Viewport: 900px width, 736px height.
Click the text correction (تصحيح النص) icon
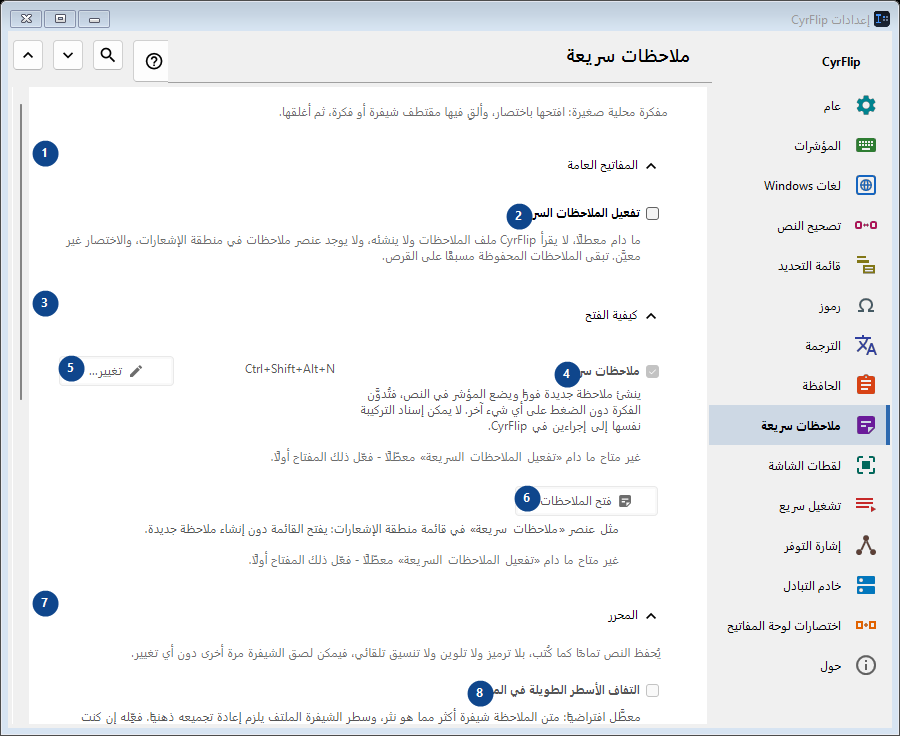(866, 225)
